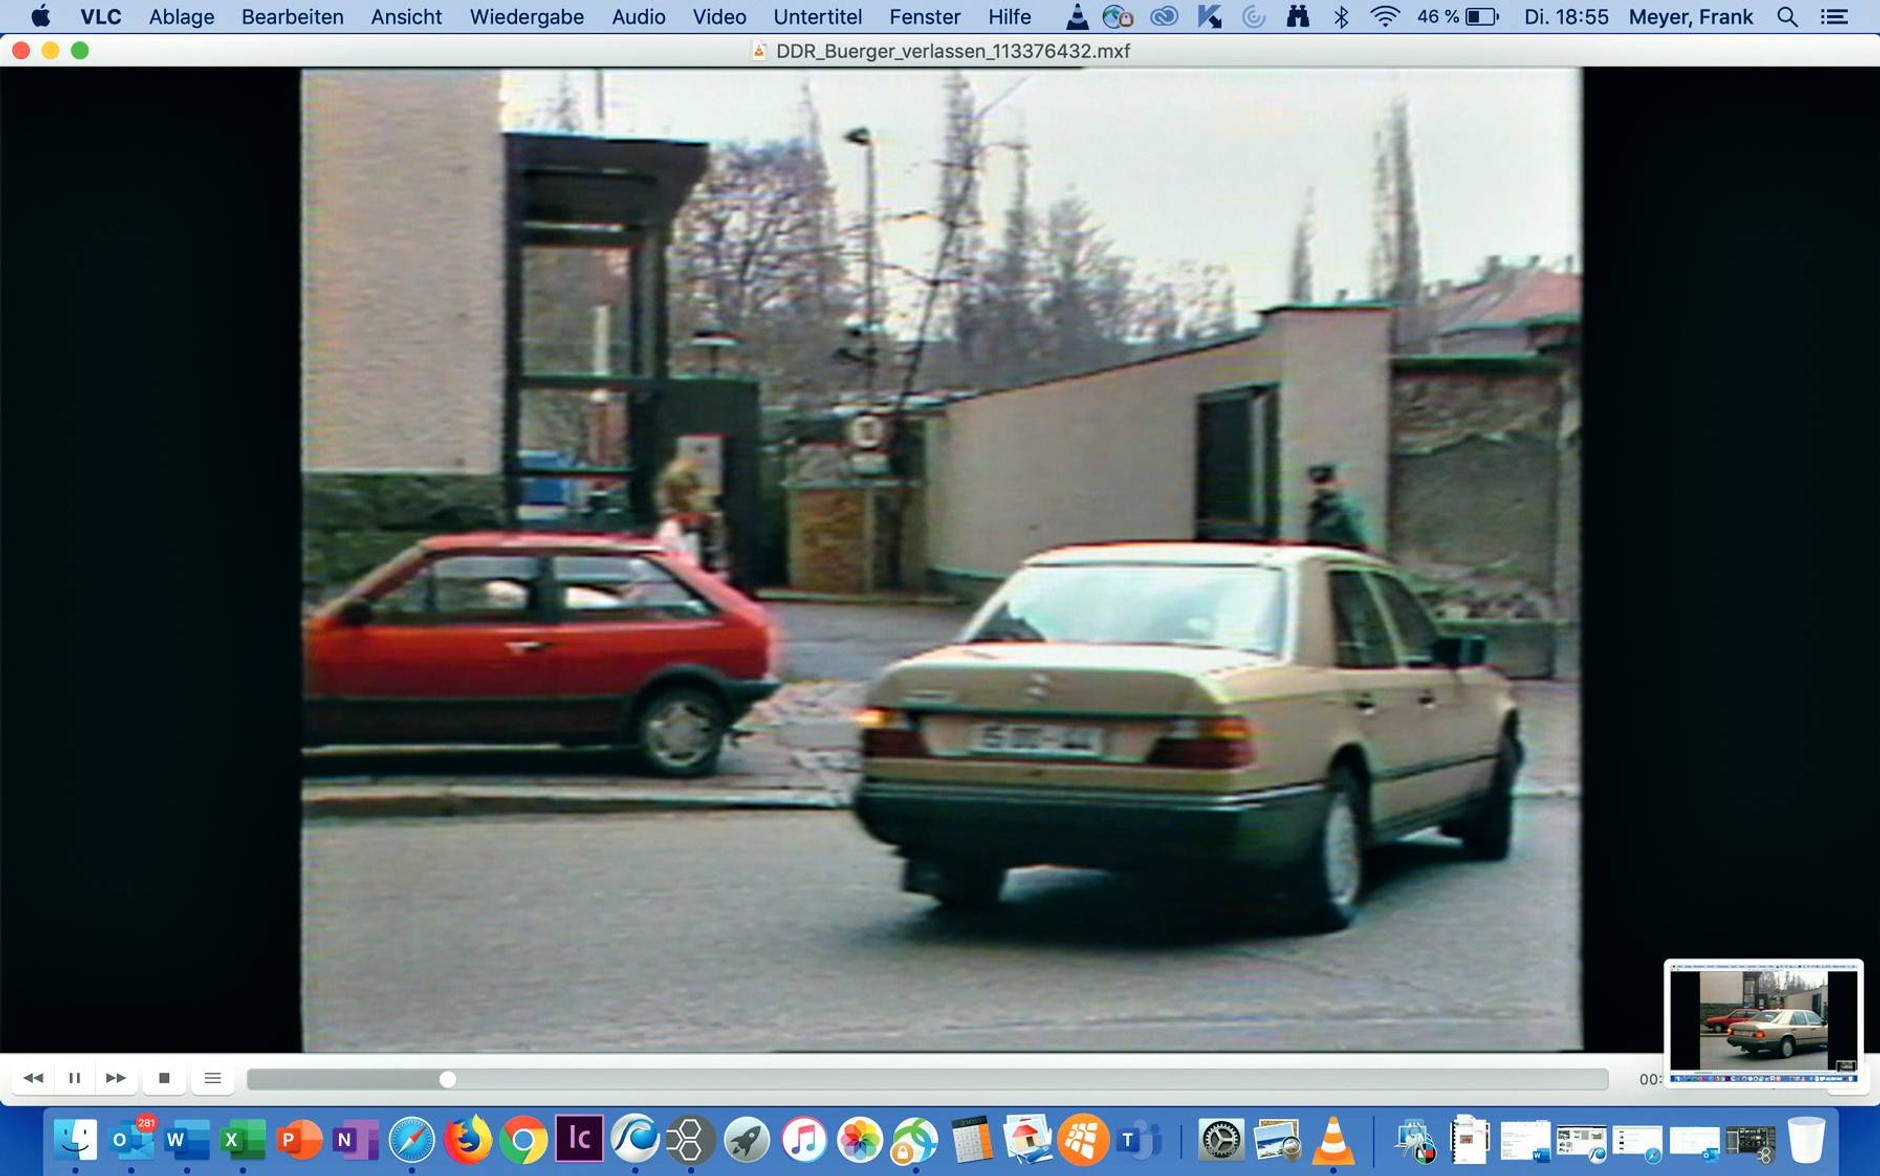Open VLC cone icon in Dock

(1333, 1140)
